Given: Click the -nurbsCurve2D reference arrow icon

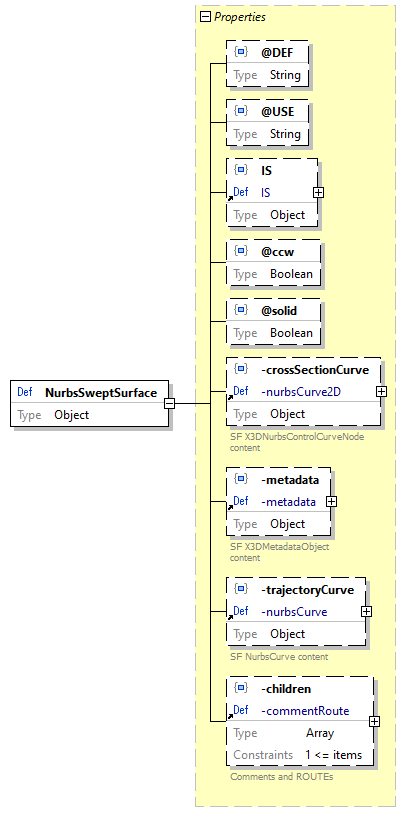Looking at the screenshot, I should click(x=230, y=396).
